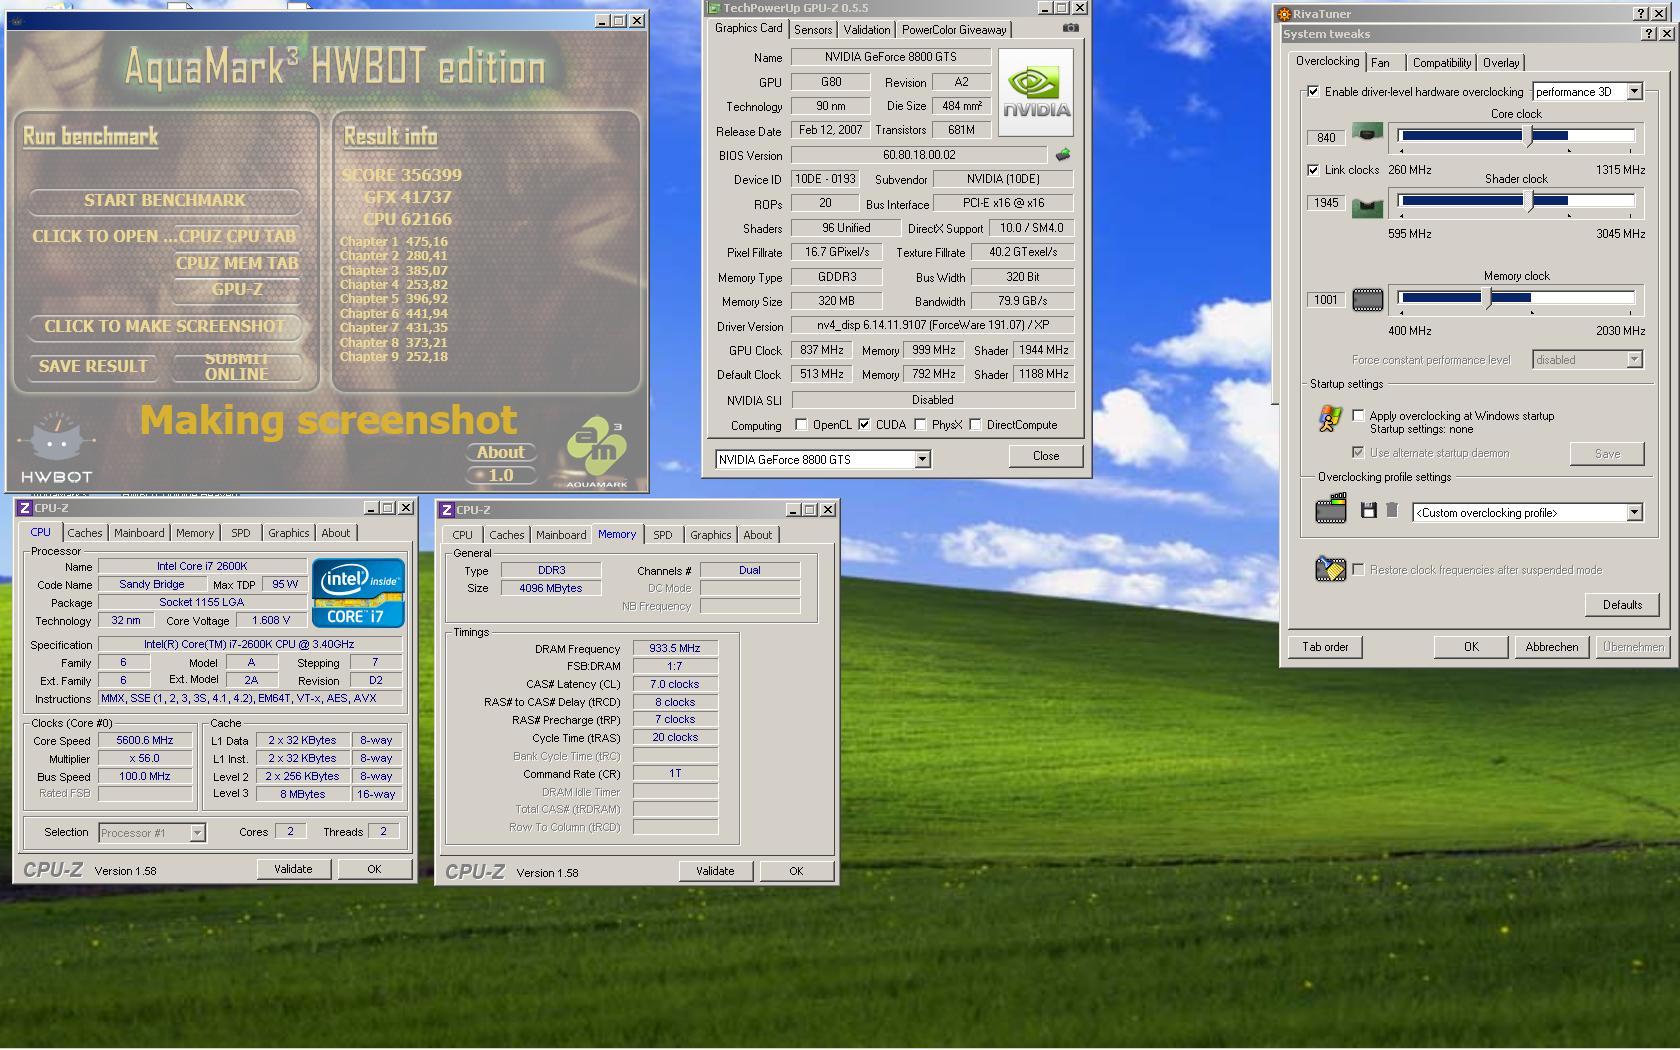The width and height of the screenshot is (1680, 1050).
Task: Click GPU-Z screenshot camera icon
Action: pos(1070,28)
